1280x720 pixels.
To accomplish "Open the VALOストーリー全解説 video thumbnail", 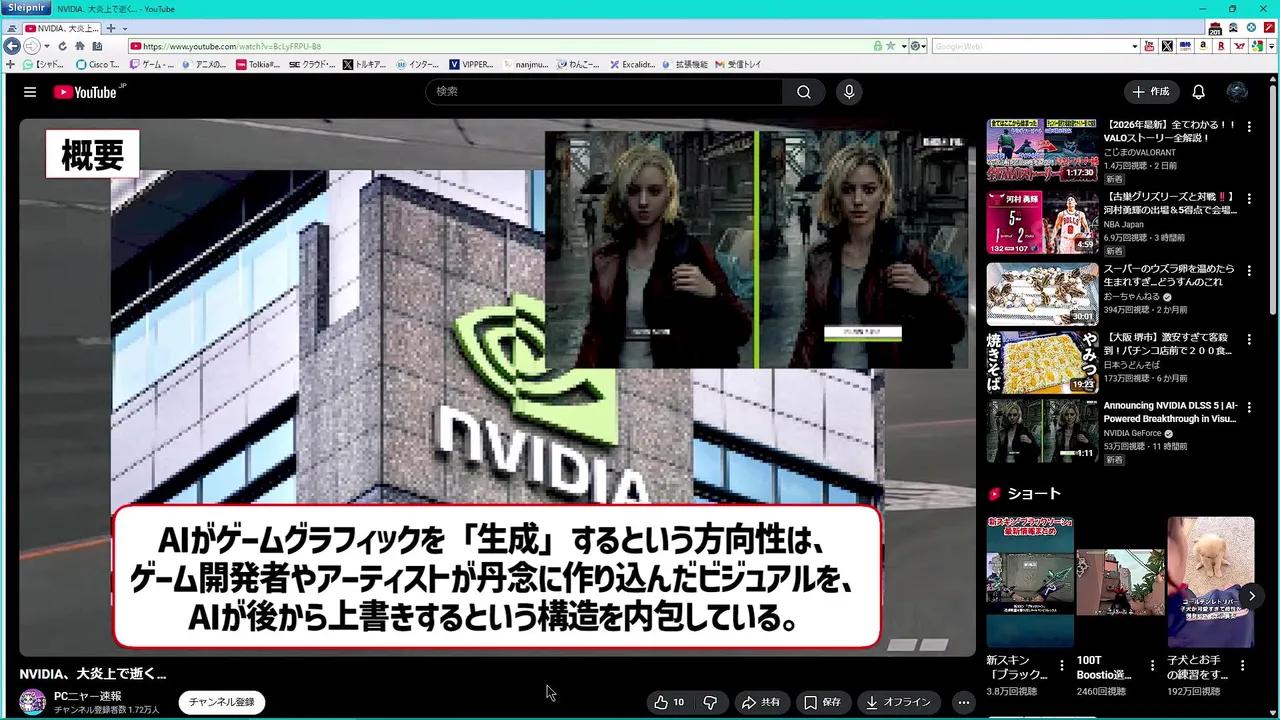I will (x=1042, y=150).
